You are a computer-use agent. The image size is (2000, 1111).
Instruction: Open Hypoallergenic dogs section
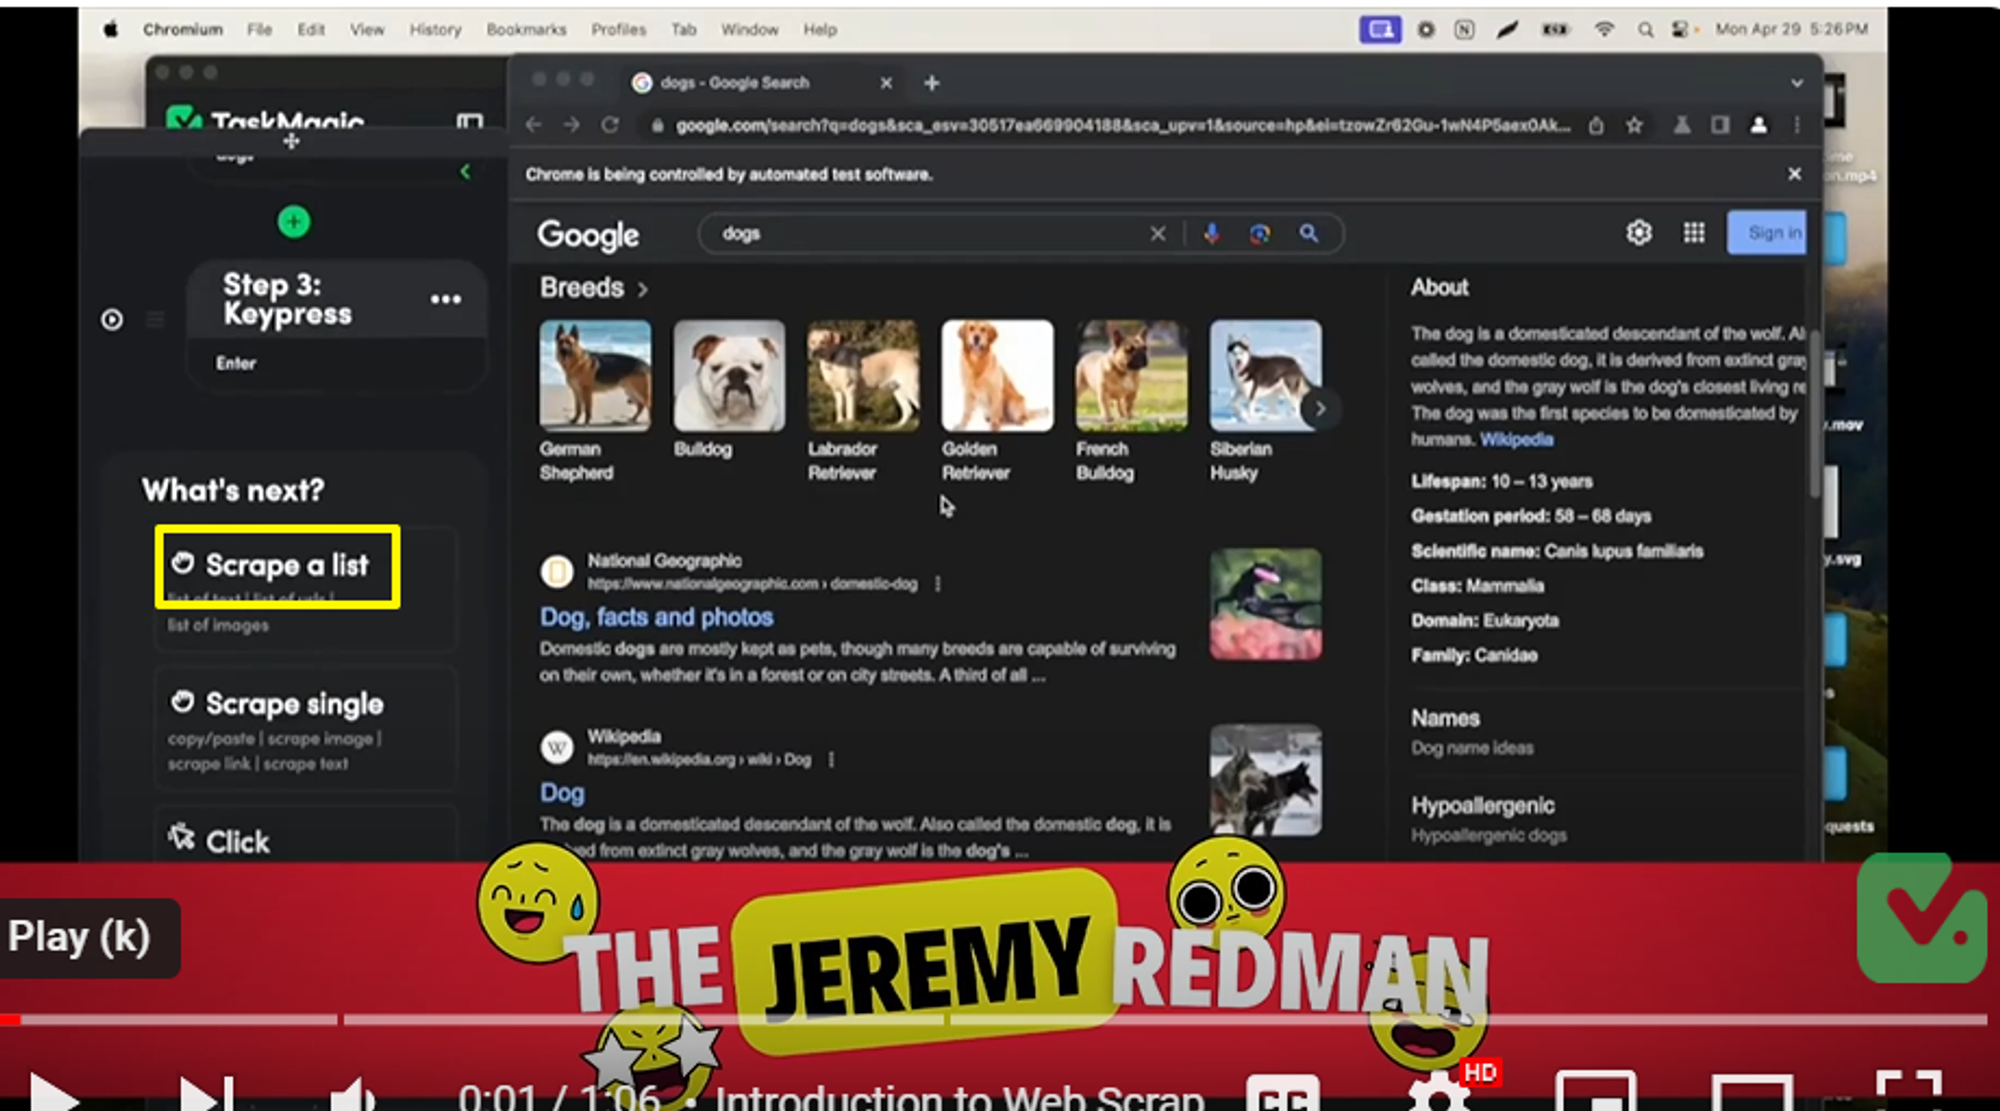click(x=1489, y=819)
